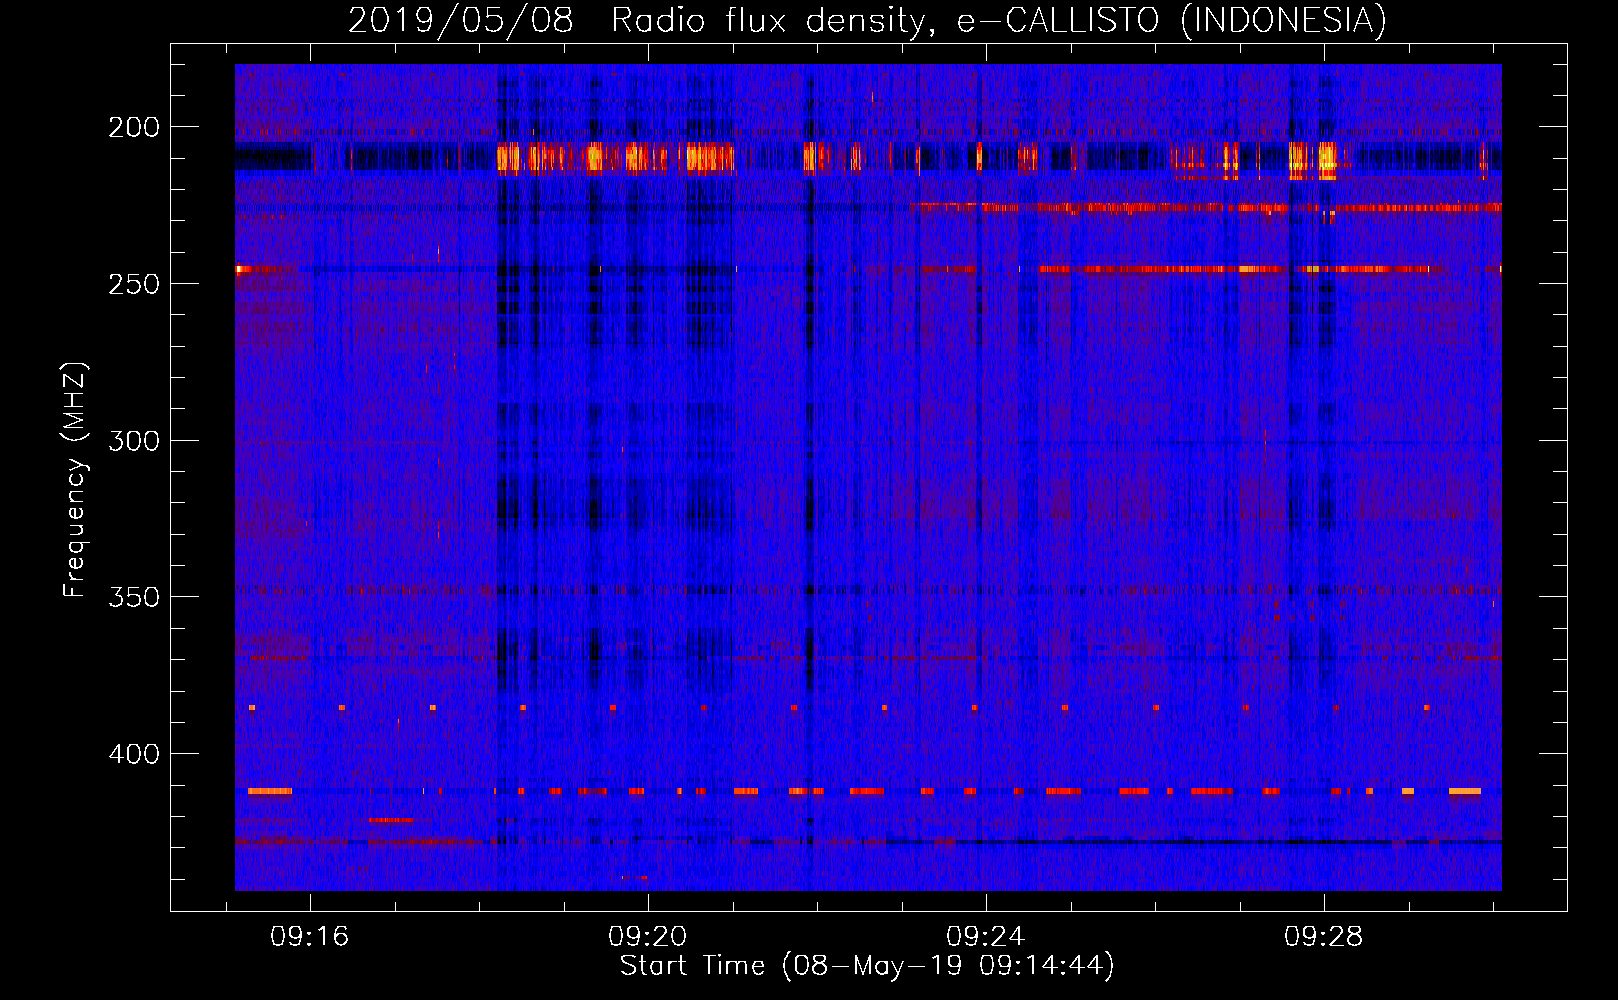1618x1000 pixels.
Task: Click the 09:20 time tick label
Action: pyautogui.click(x=648, y=936)
